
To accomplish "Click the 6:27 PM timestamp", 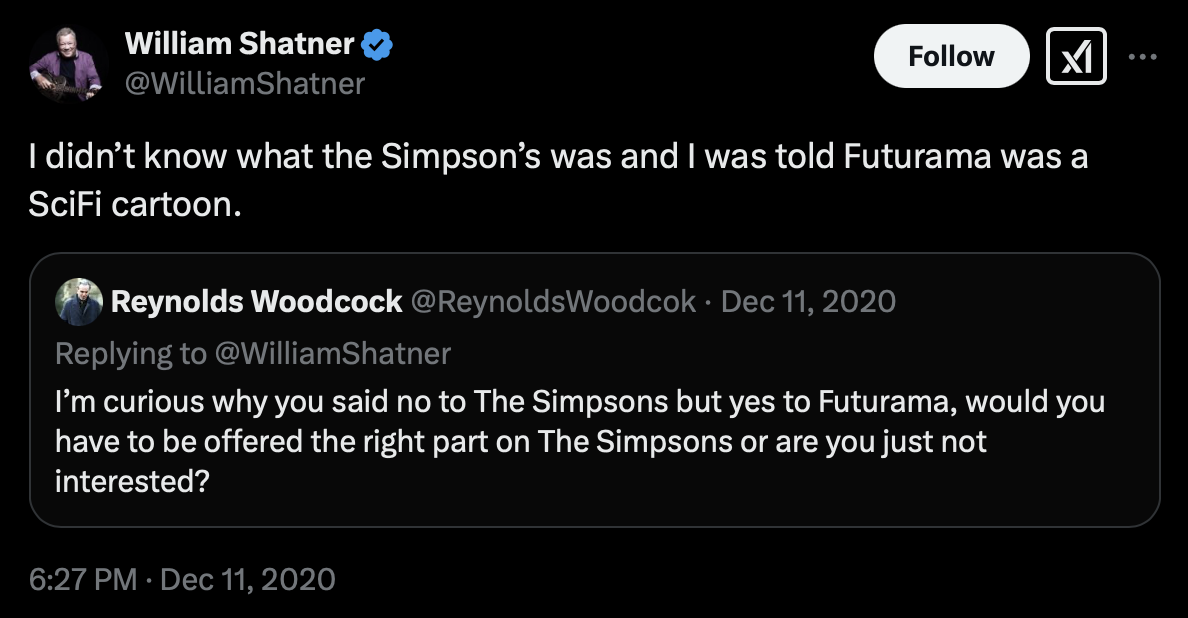I will point(83,579).
